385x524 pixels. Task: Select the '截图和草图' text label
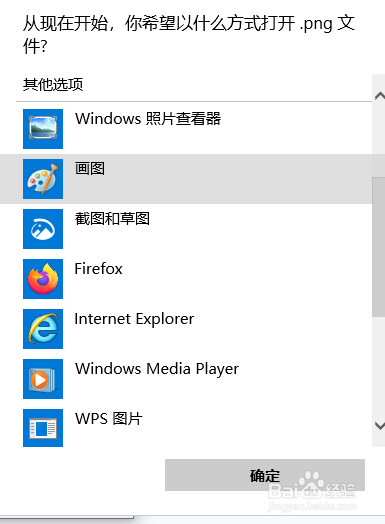point(112,219)
